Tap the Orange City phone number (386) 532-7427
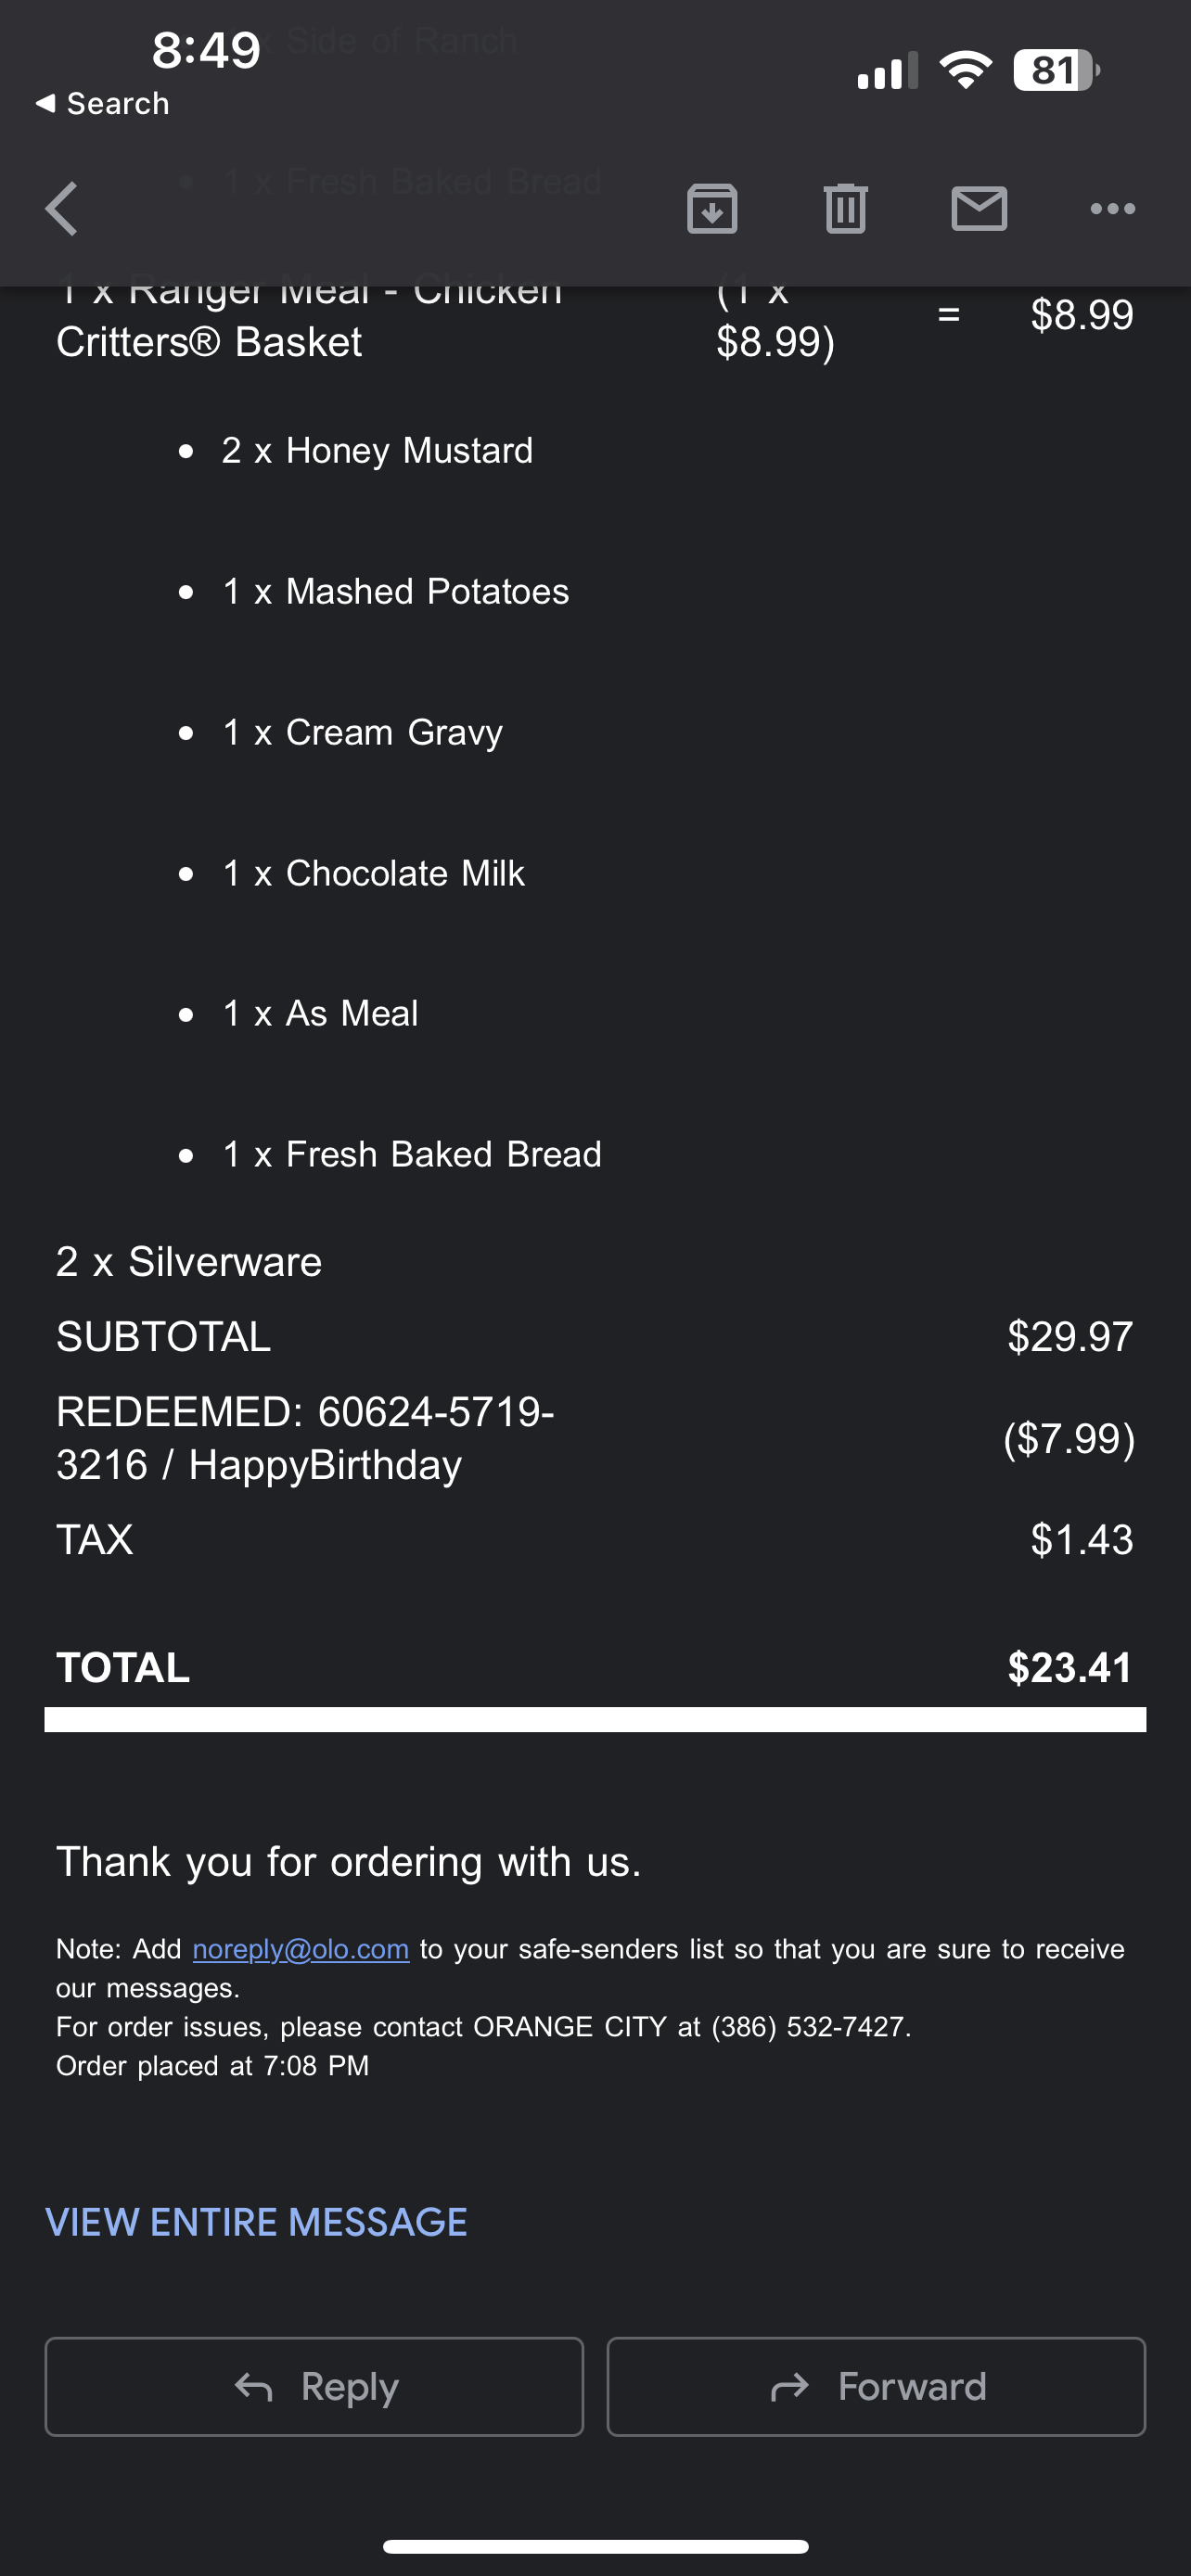 (x=810, y=2027)
